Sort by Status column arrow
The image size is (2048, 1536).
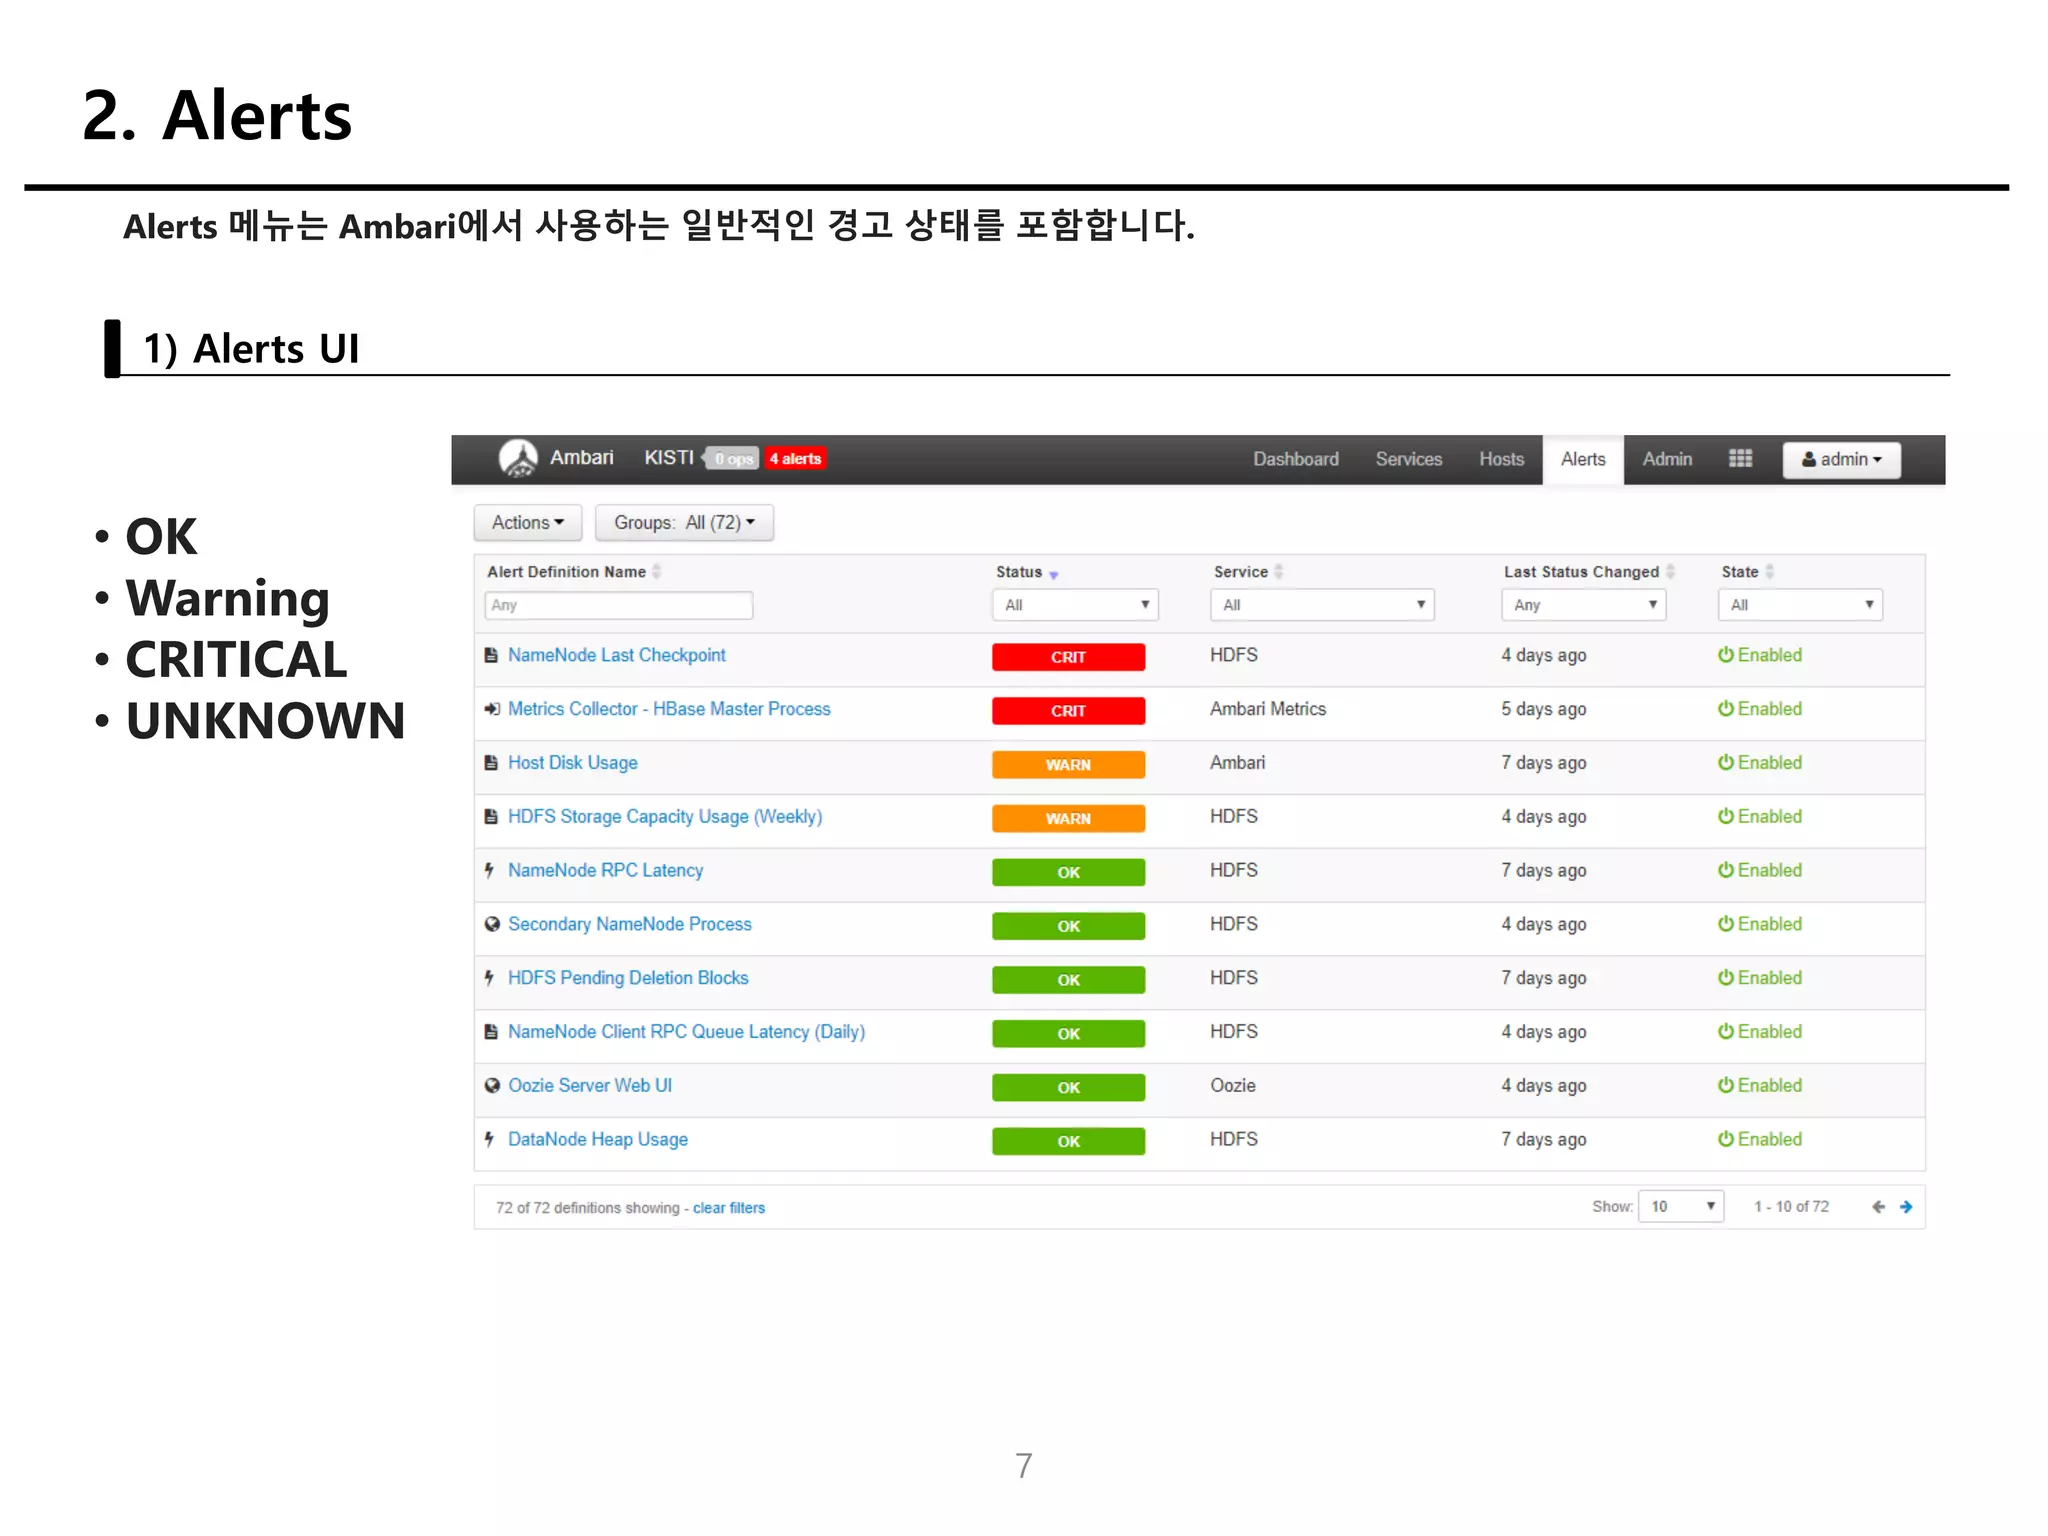(1053, 574)
